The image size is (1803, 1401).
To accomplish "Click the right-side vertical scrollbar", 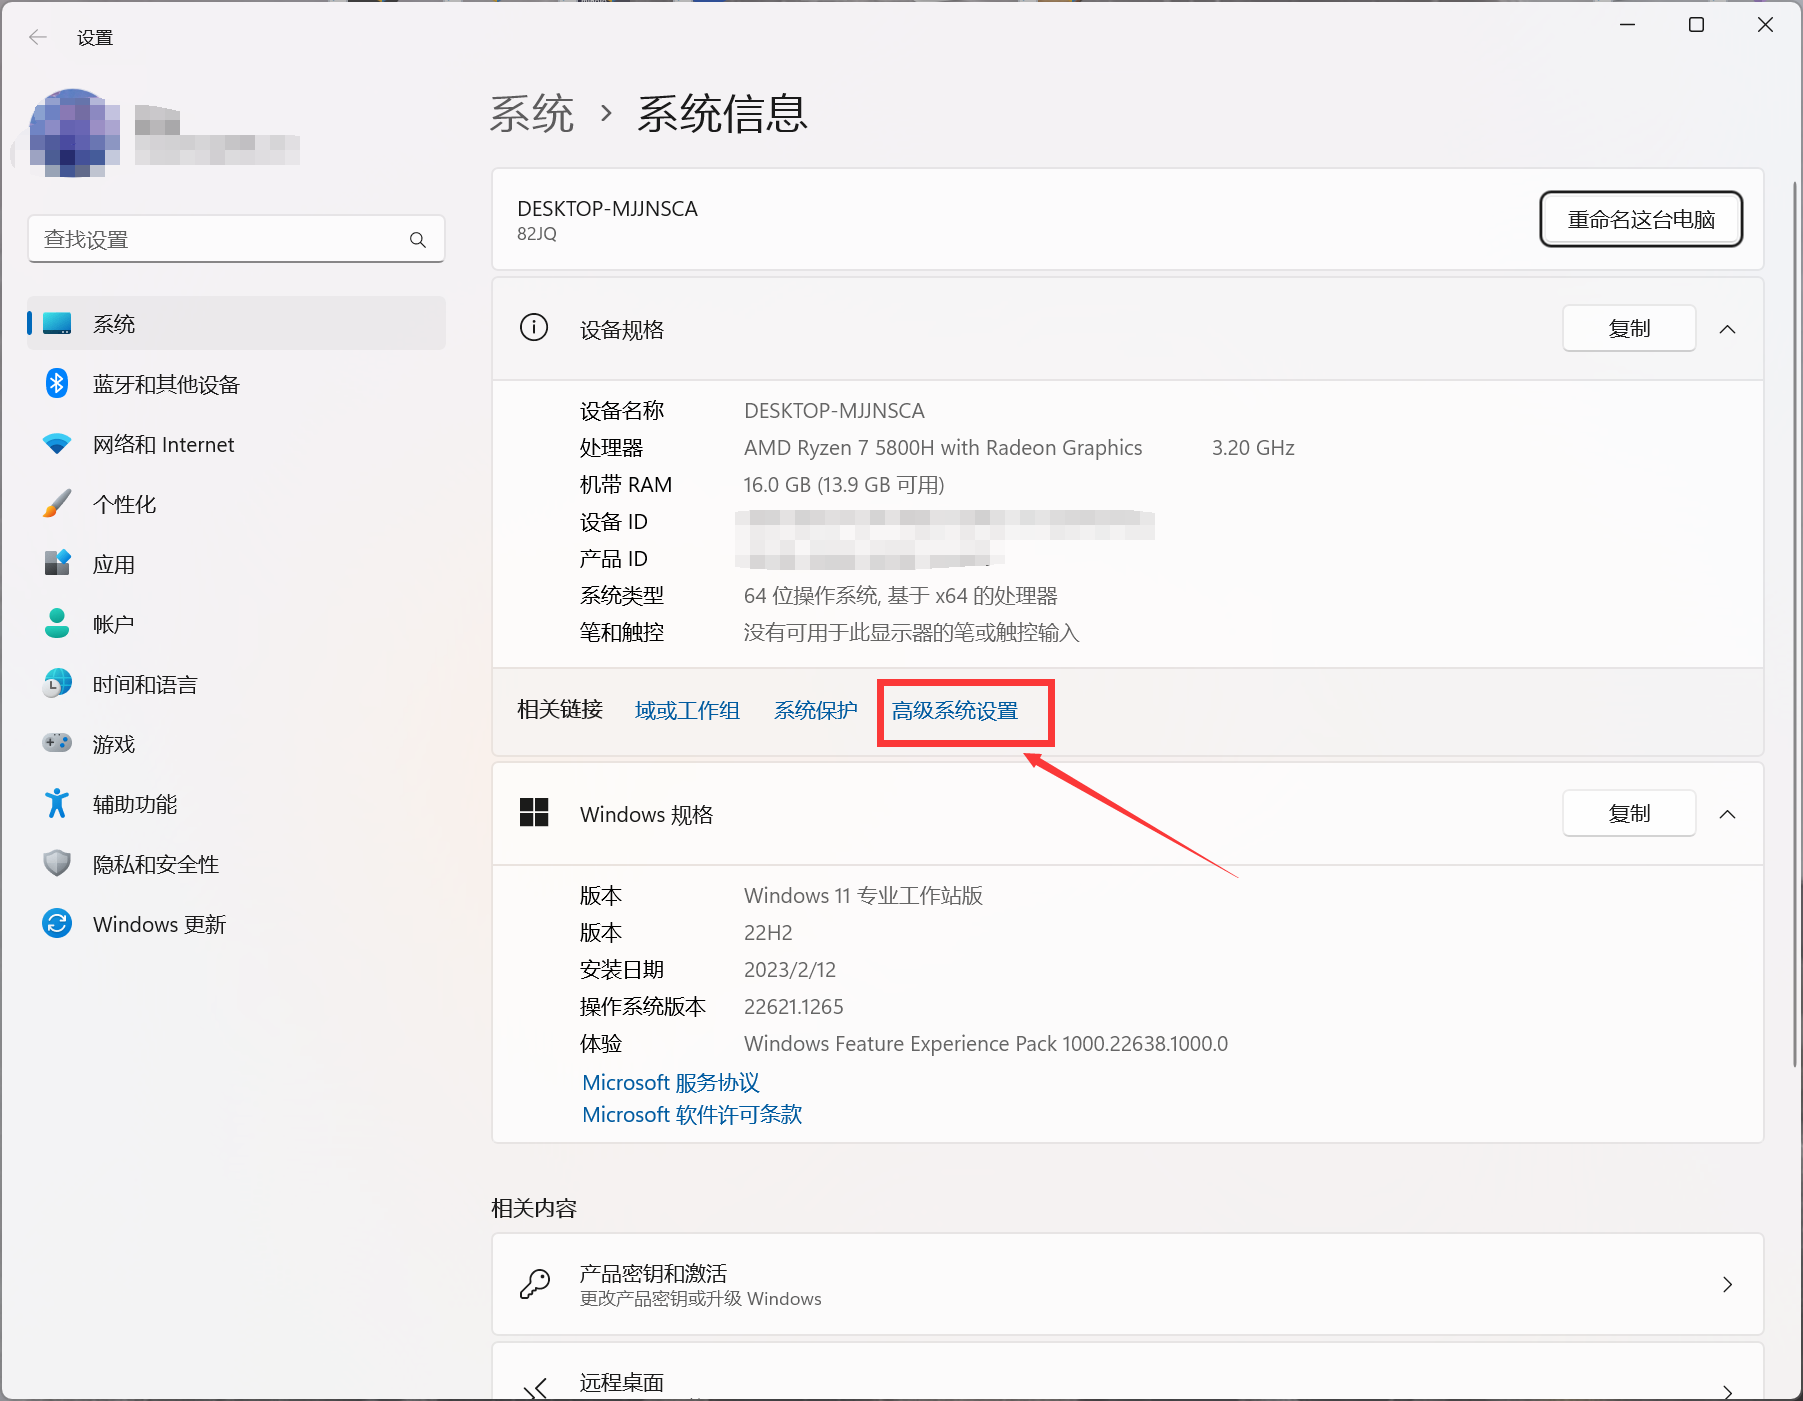I will [x=1796, y=623].
